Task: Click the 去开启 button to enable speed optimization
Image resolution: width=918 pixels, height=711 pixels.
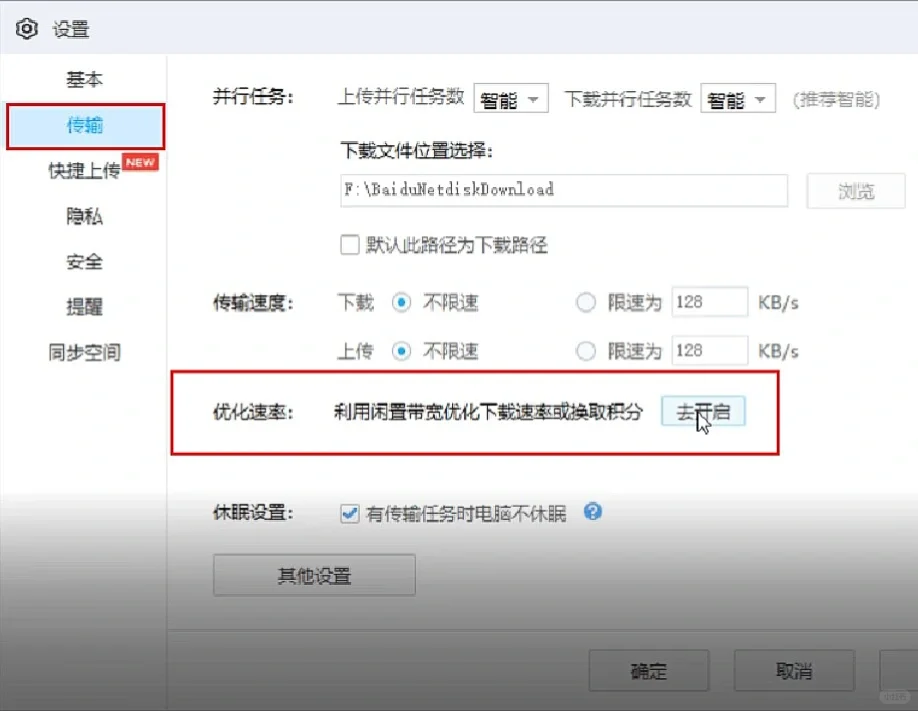Action: [703, 412]
